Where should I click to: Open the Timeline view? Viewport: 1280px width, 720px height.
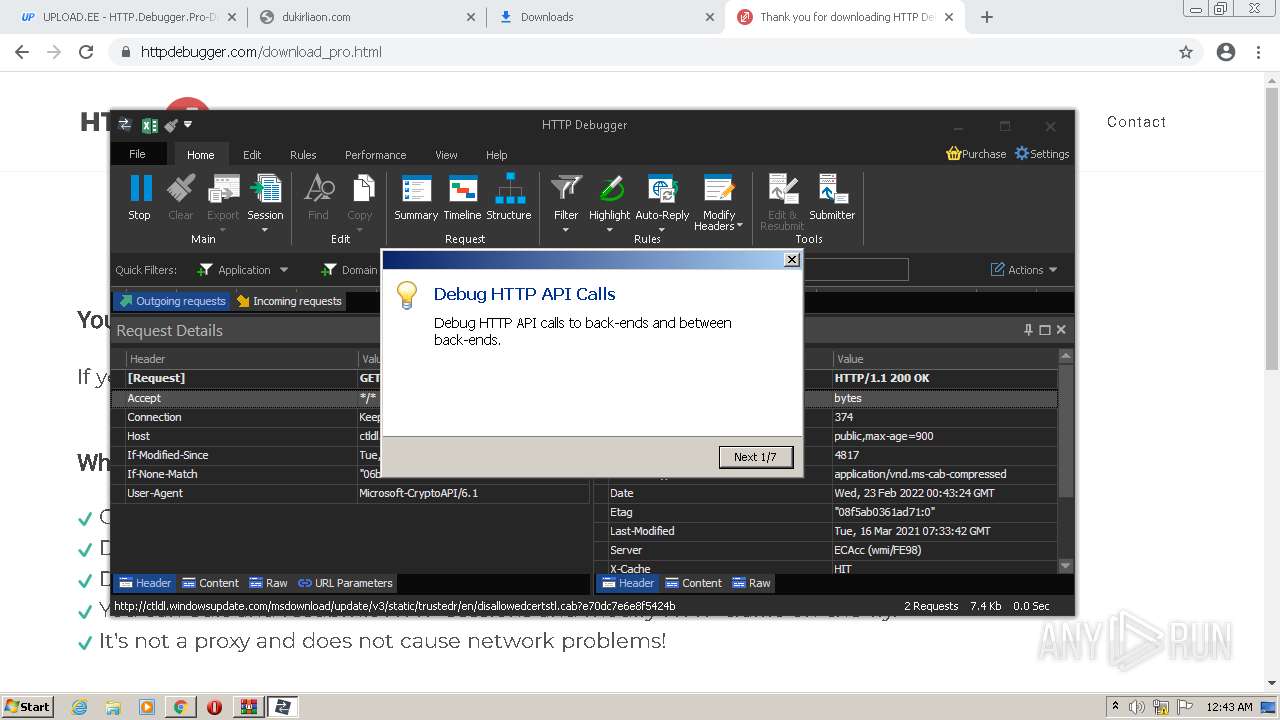pos(462,196)
